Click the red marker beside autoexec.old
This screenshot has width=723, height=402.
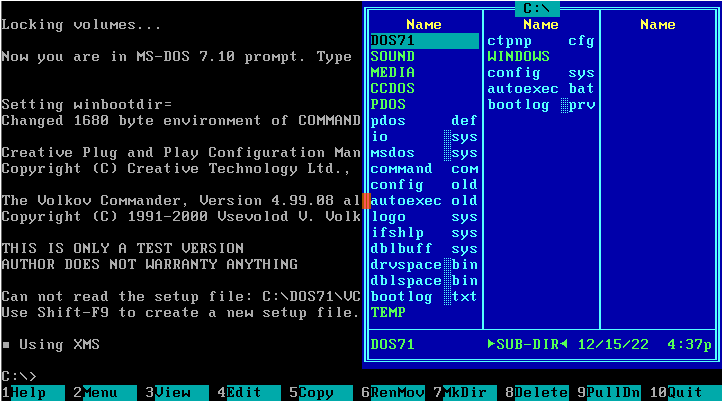coord(366,201)
